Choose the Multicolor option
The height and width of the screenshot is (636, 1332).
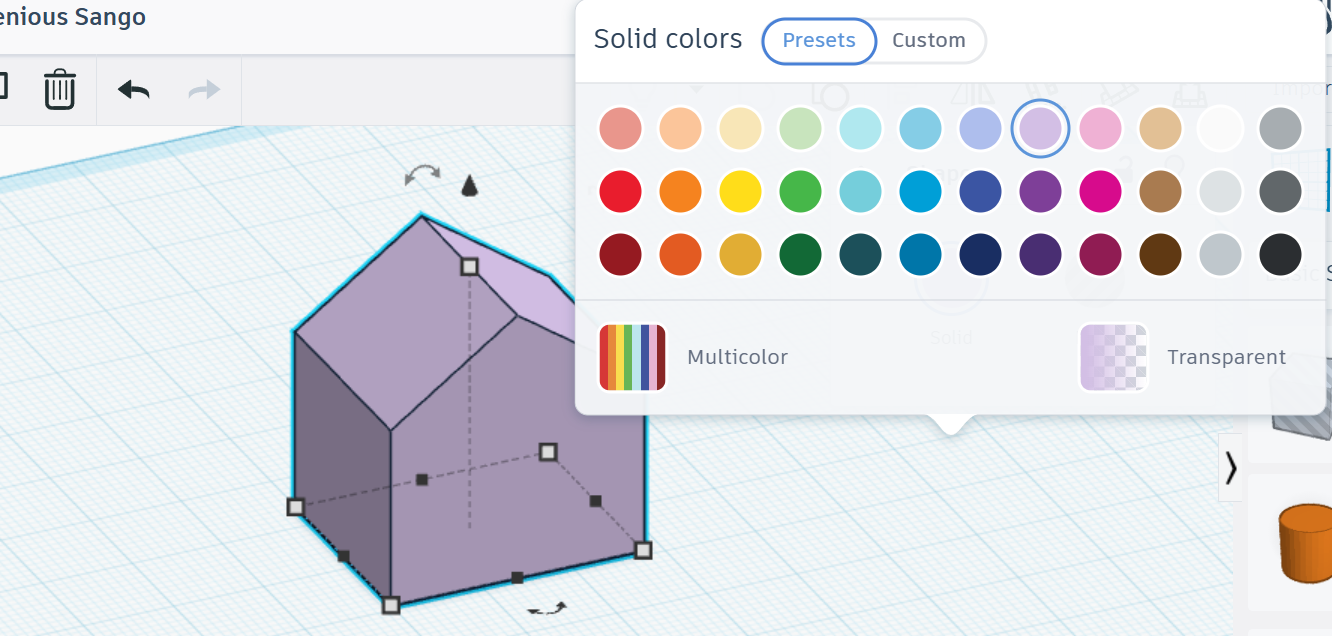693,357
